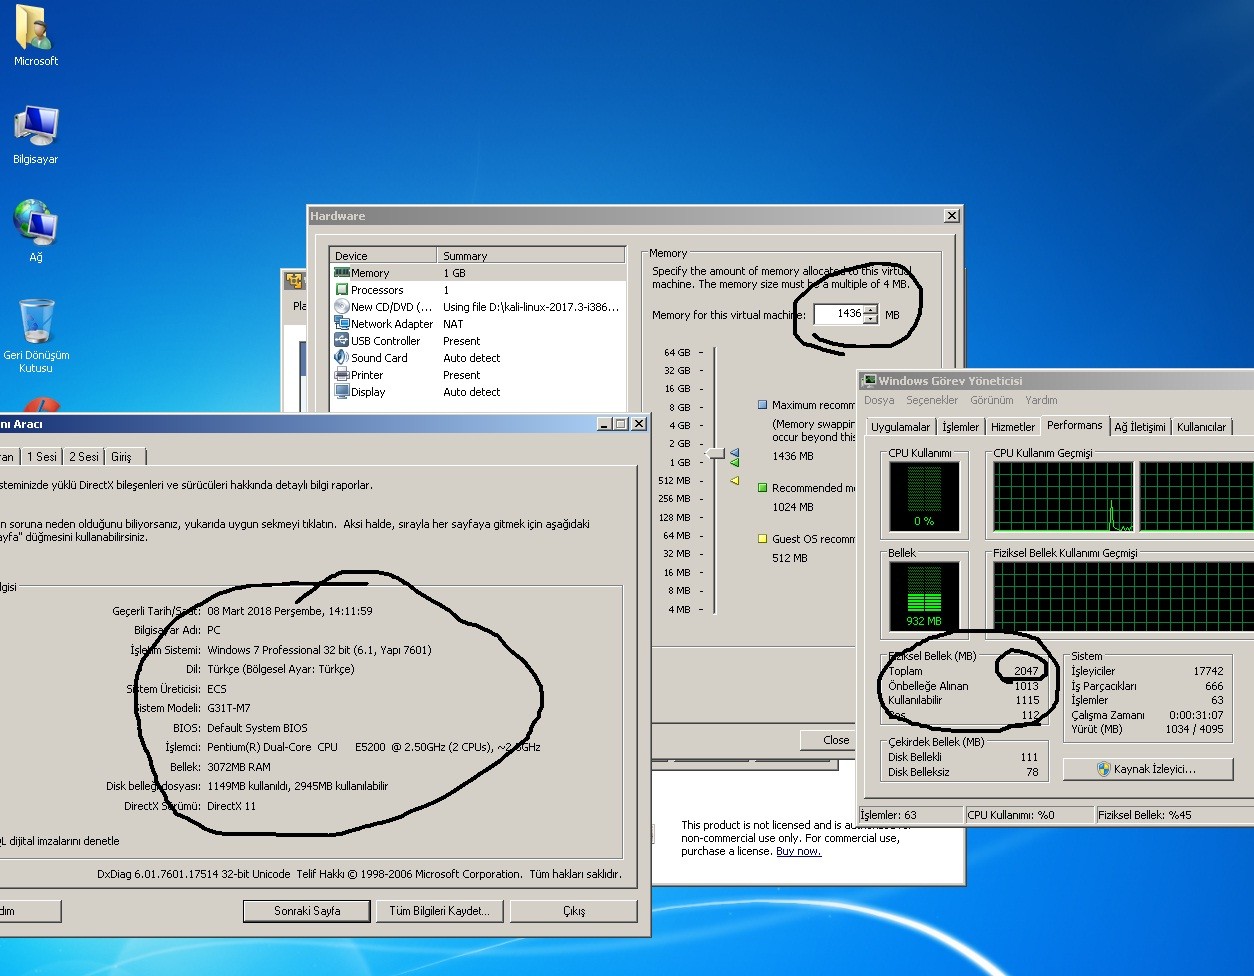
Task: Open the Görünüm menu in Task Manager
Action: [x=992, y=400]
